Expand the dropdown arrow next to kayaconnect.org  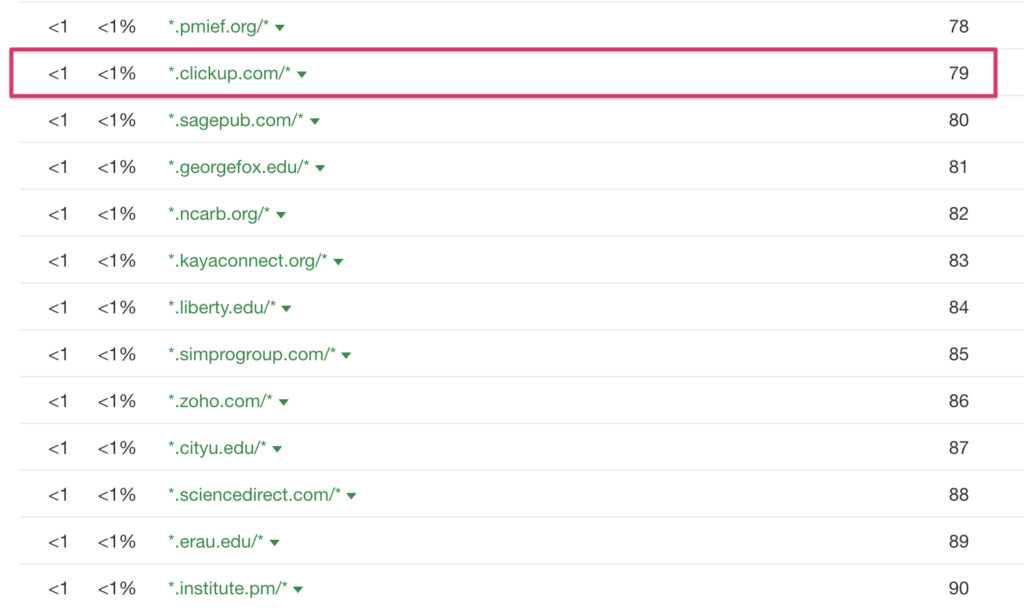[338, 262]
